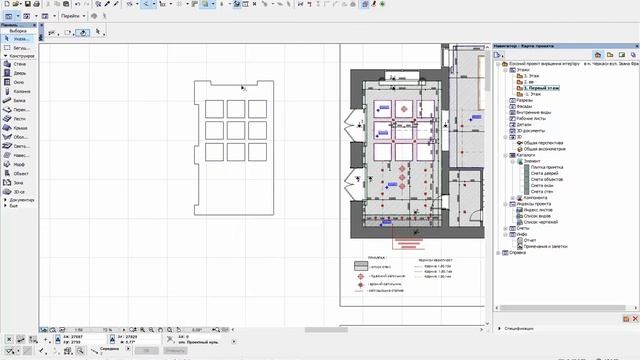Image resolution: width=640 pixels, height=360 pixels.
Task: Click the greyed OK button at bottom
Action: (146, 351)
